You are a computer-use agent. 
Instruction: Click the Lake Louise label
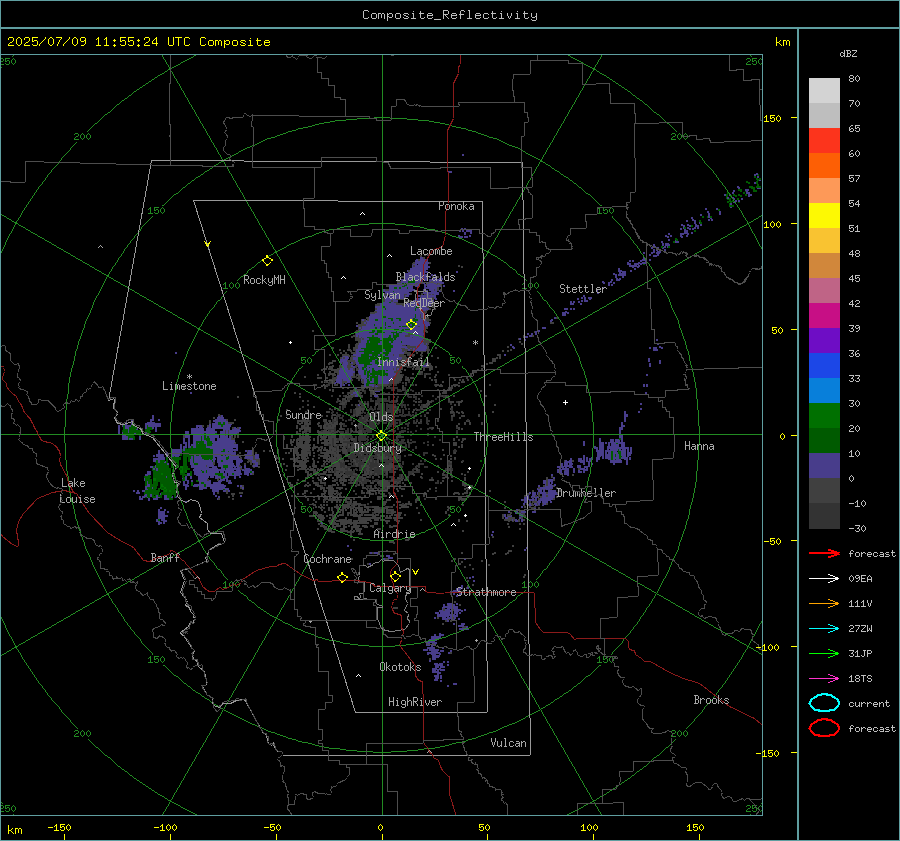pyautogui.click(x=77, y=491)
